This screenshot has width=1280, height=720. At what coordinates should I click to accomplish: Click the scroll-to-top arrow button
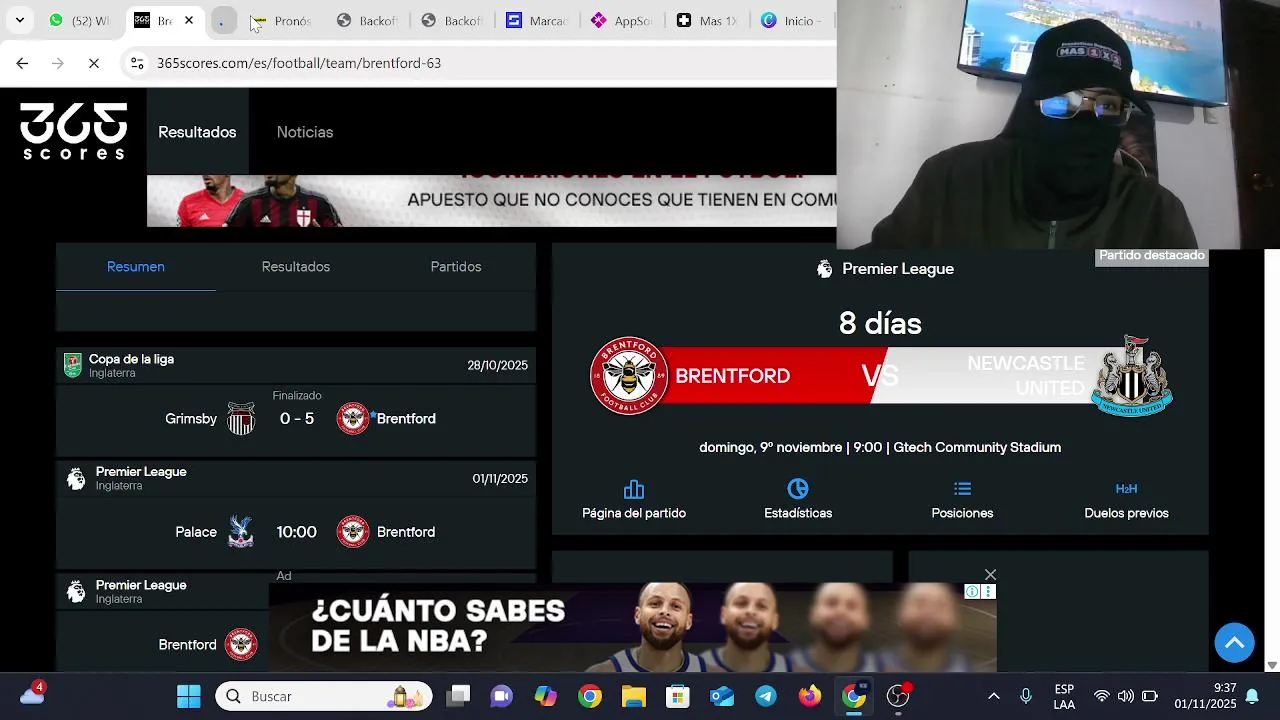[x=1234, y=642]
